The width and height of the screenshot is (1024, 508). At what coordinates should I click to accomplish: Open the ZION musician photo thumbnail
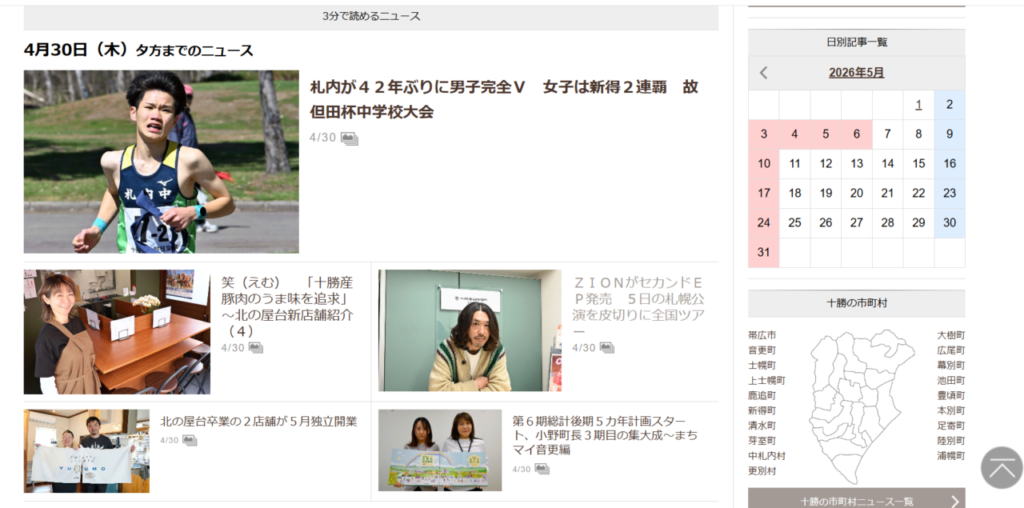[470, 330]
